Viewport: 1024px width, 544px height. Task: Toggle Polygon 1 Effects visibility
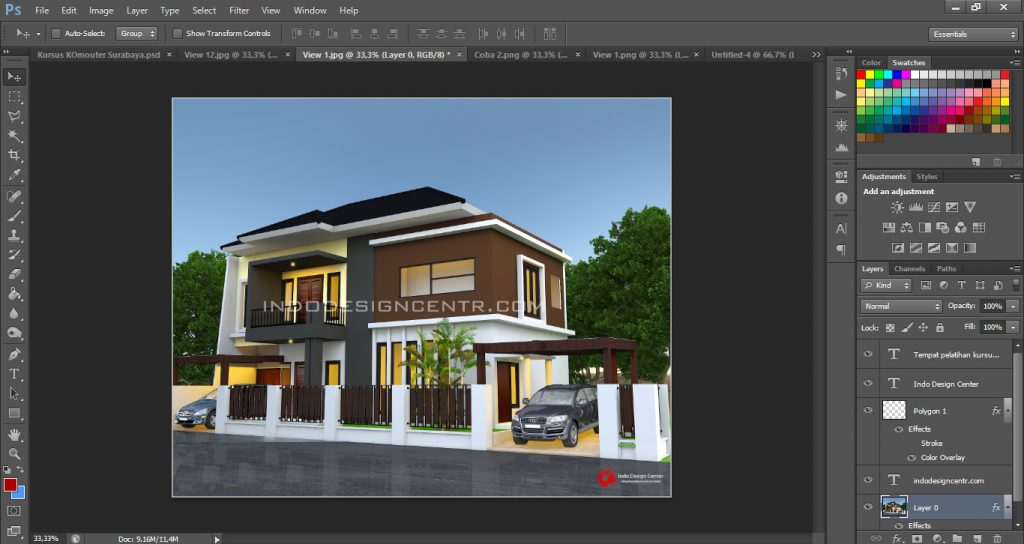click(x=898, y=429)
